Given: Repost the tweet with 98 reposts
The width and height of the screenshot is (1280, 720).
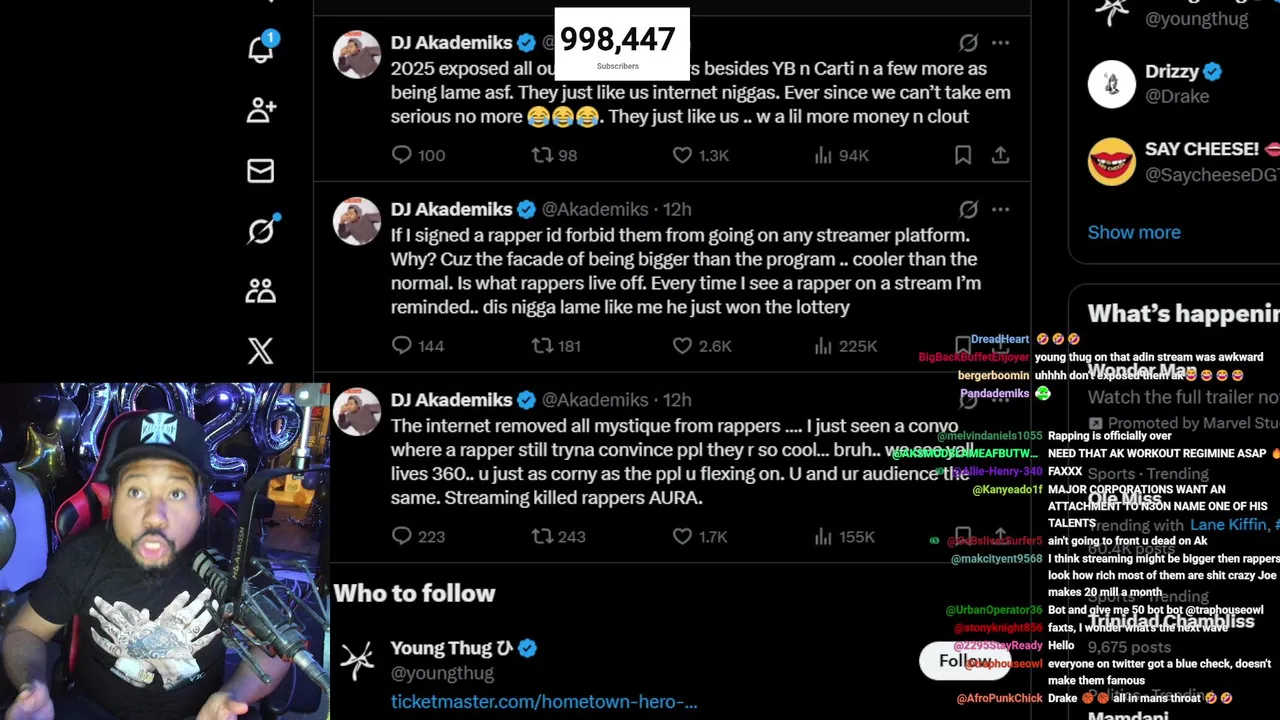Looking at the screenshot, I should coord(542,155).
